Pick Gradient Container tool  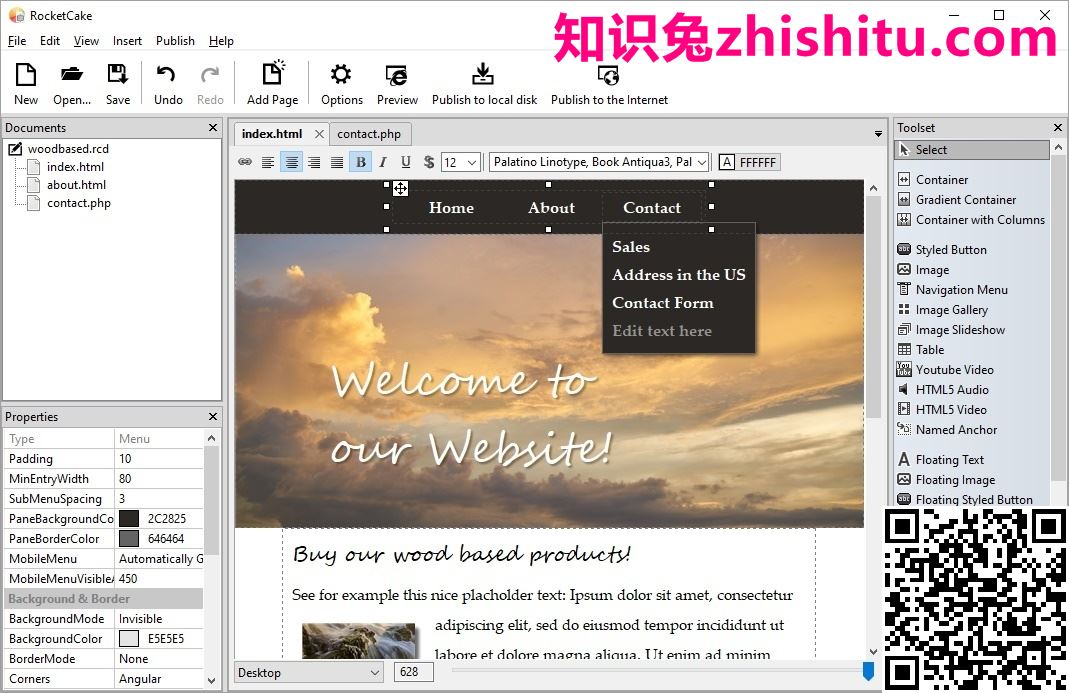957,199
